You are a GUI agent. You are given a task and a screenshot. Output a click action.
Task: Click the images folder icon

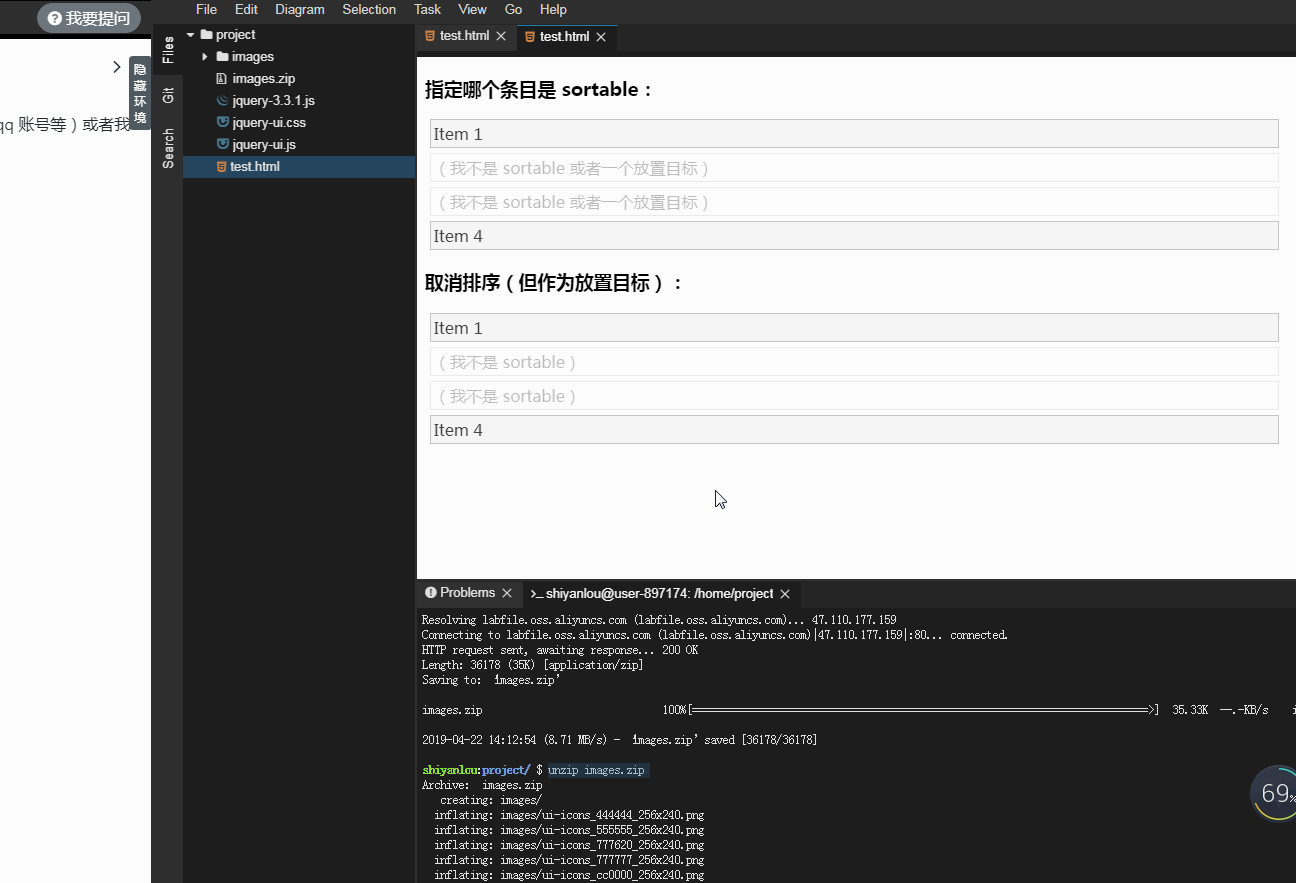(x=223, y=57)
